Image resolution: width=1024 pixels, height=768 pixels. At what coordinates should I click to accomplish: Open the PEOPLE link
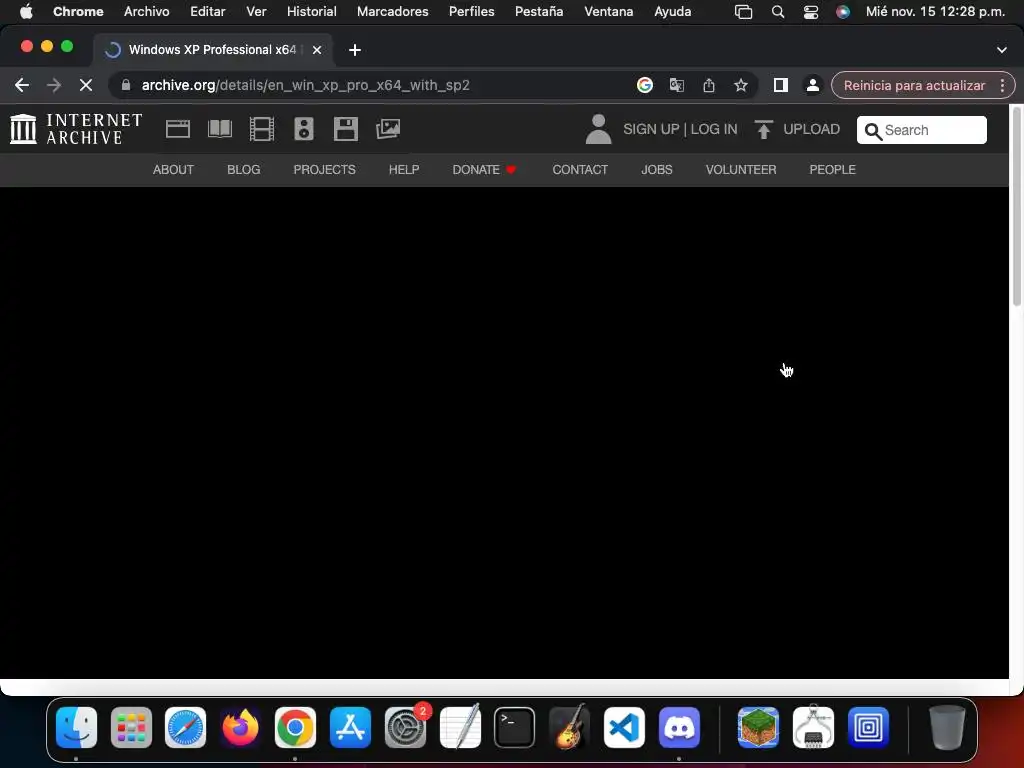[x=833, y=170]
